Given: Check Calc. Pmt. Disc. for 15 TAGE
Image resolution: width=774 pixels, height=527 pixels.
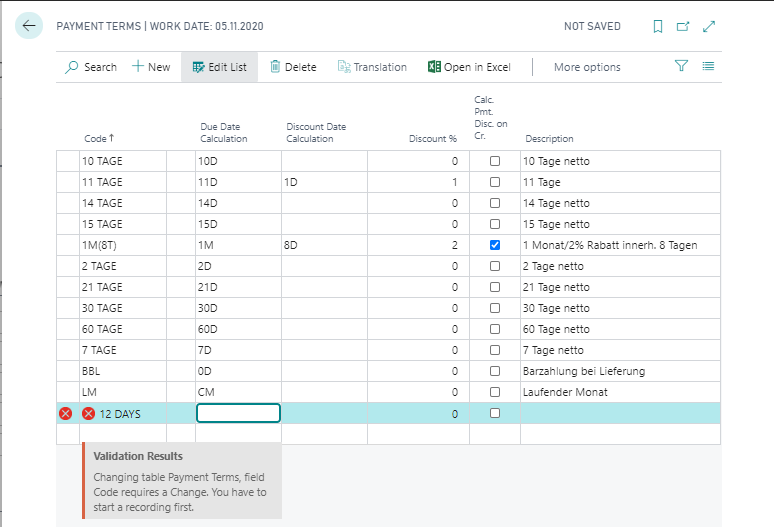Looking at the screenshot, I should pos(495,224).
